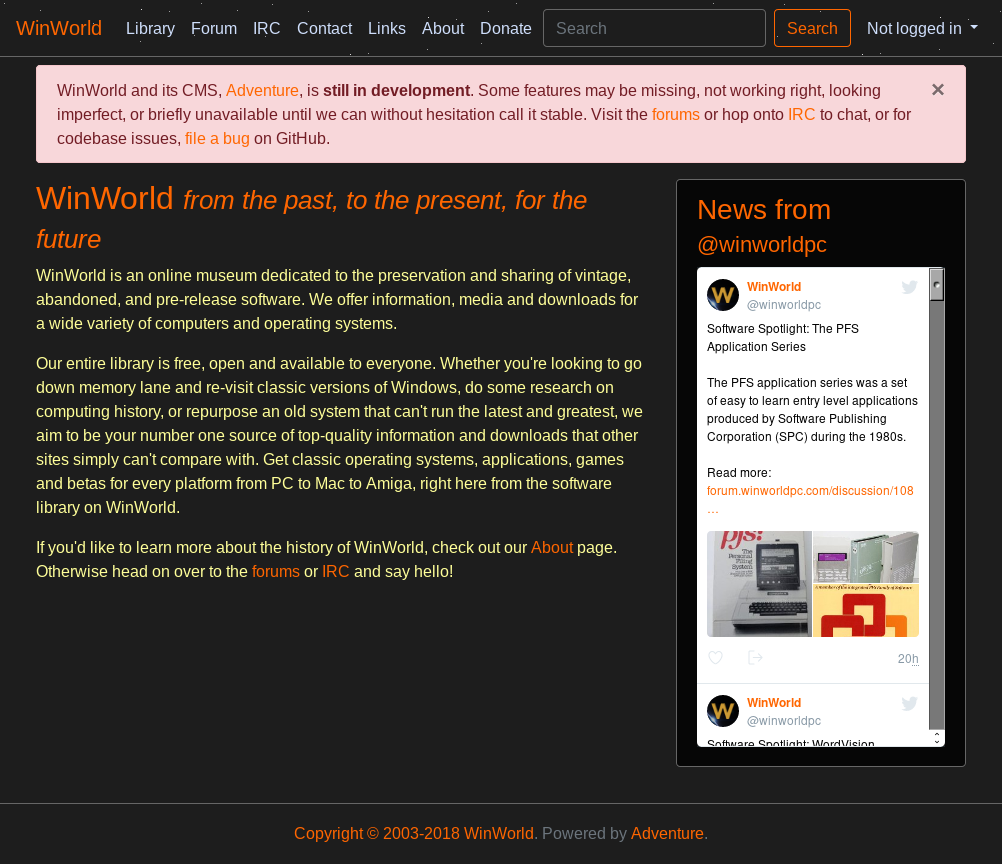1002x864 pixels.
Task: Click the WinWorld avatar on the WordVision tweet
Action: pyautogui.click(x=722, y=711)
